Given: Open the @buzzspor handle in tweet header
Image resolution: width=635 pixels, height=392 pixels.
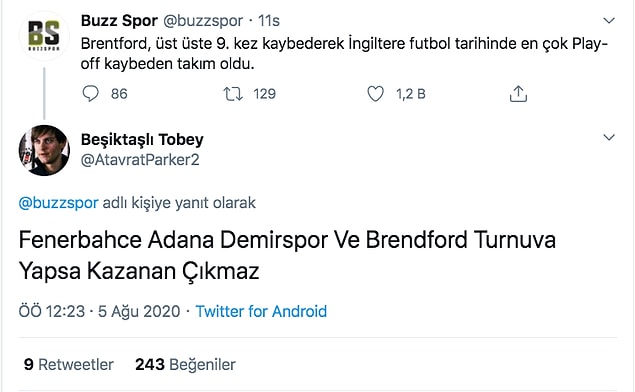Looking at the screenshot, I should pyautogui.click(x=203, y=21).
